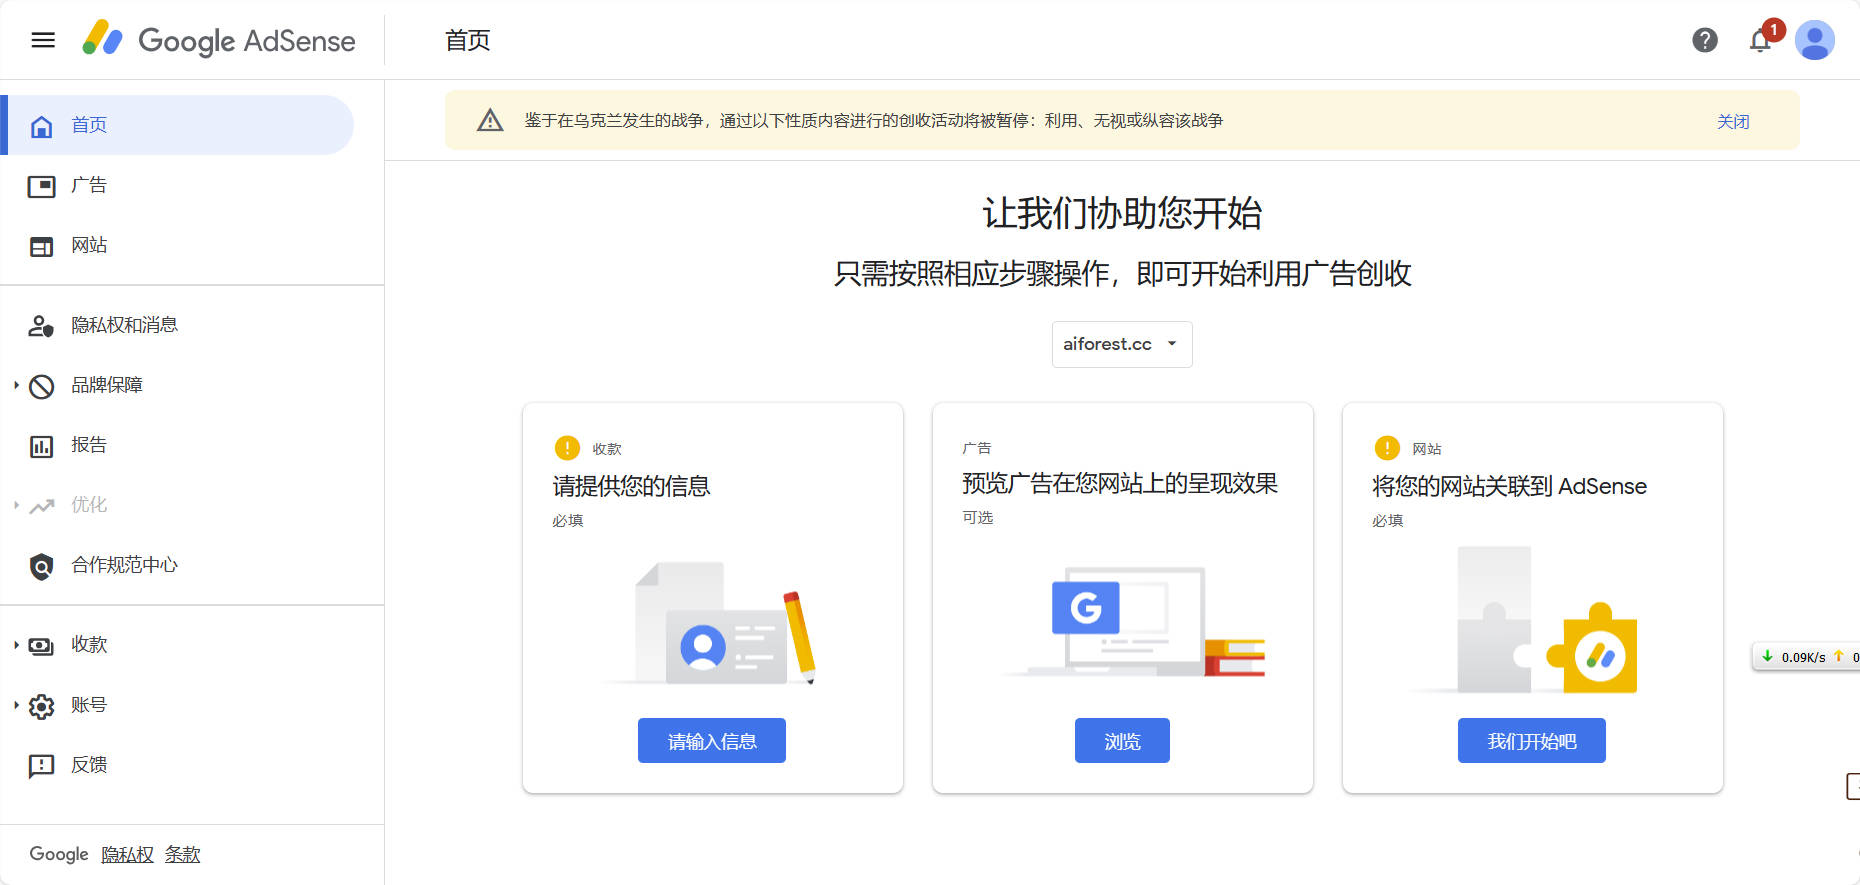Click the 预览广告在您网站上的呈现效果 title
1860x885 pixels.
1120,484
